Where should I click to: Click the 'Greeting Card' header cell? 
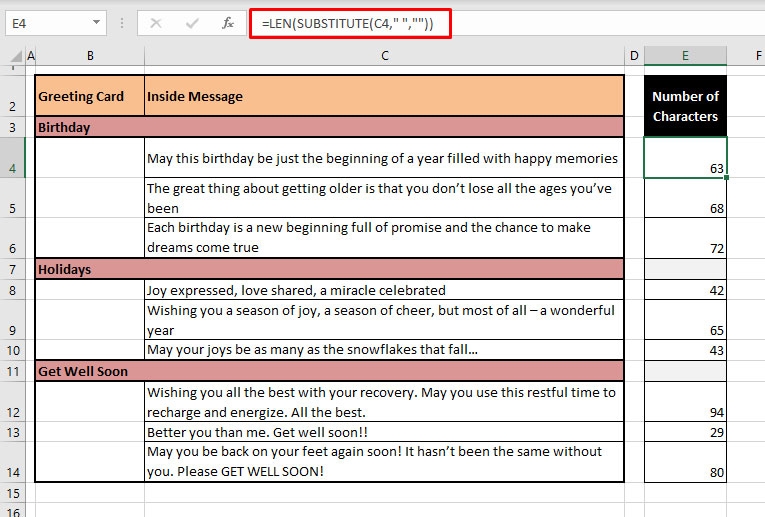point(90,96)
